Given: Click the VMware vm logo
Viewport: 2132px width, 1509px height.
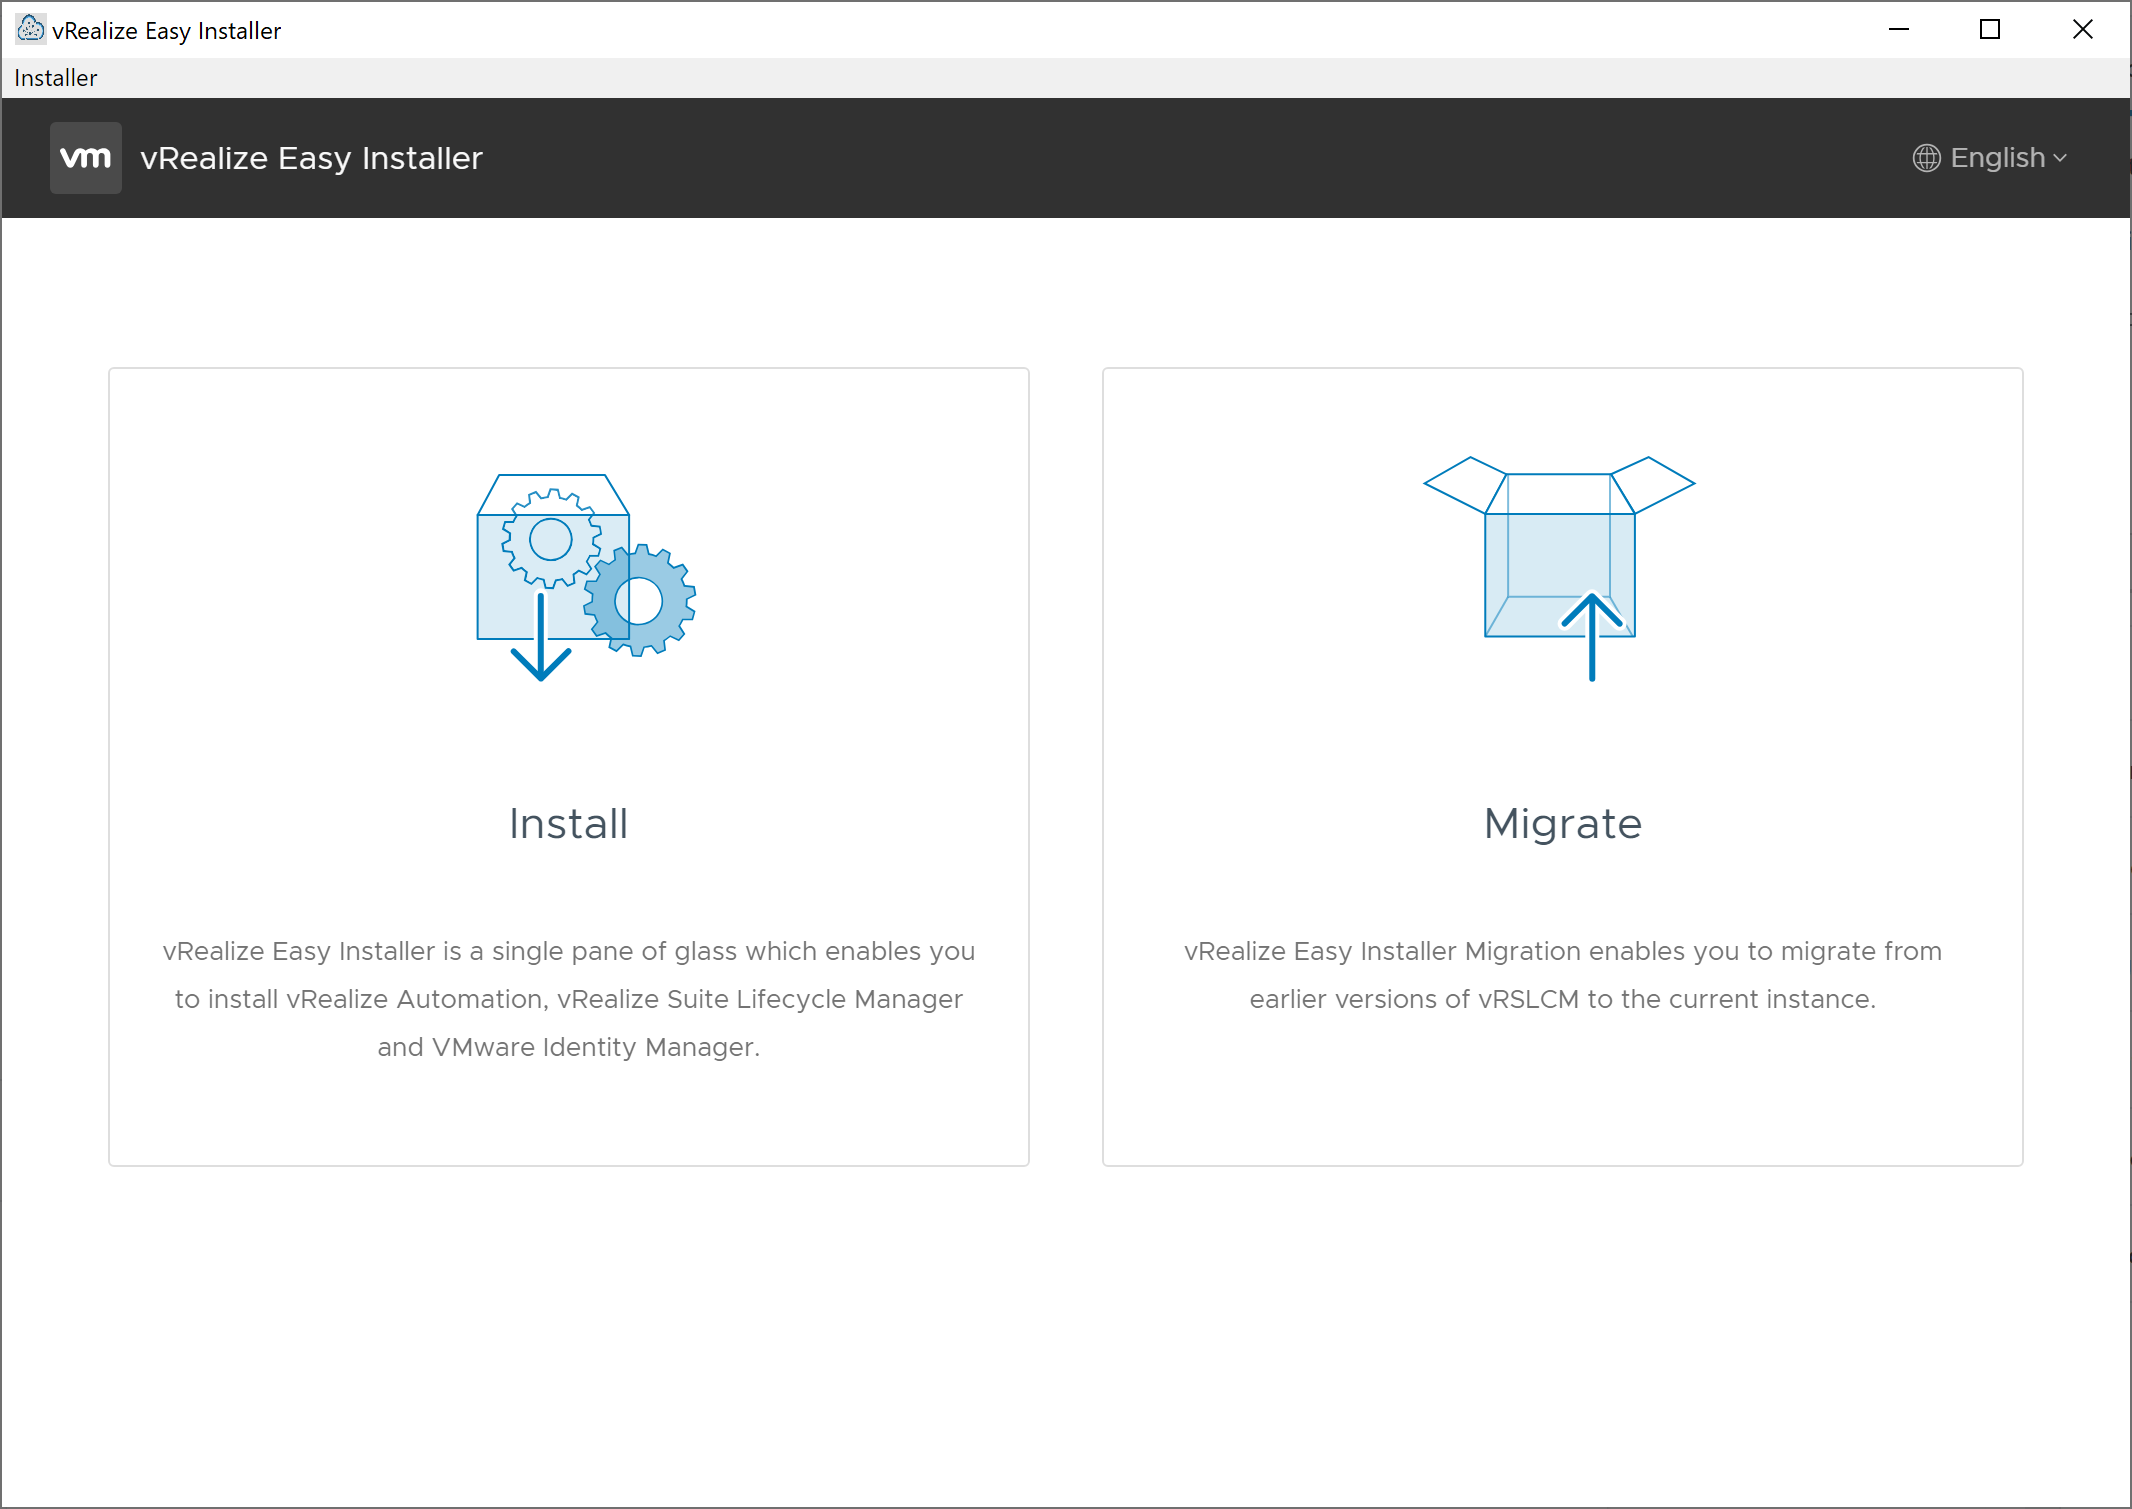Looking at the screenshot, I should 86,158.
